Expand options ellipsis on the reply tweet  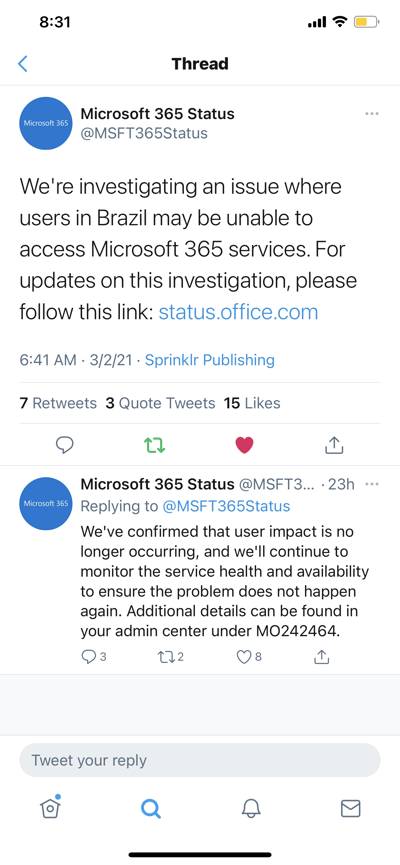pyautogui.click(x=372, y=484)
